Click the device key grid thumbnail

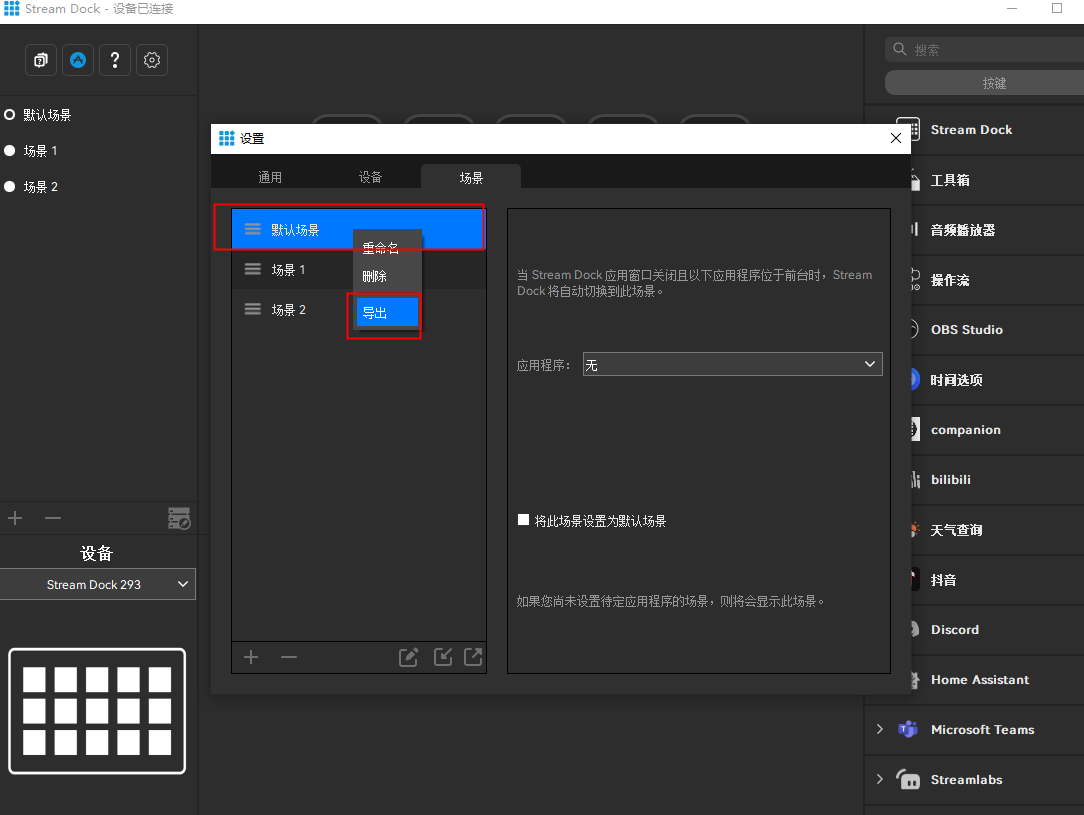[x=97, y=711]
